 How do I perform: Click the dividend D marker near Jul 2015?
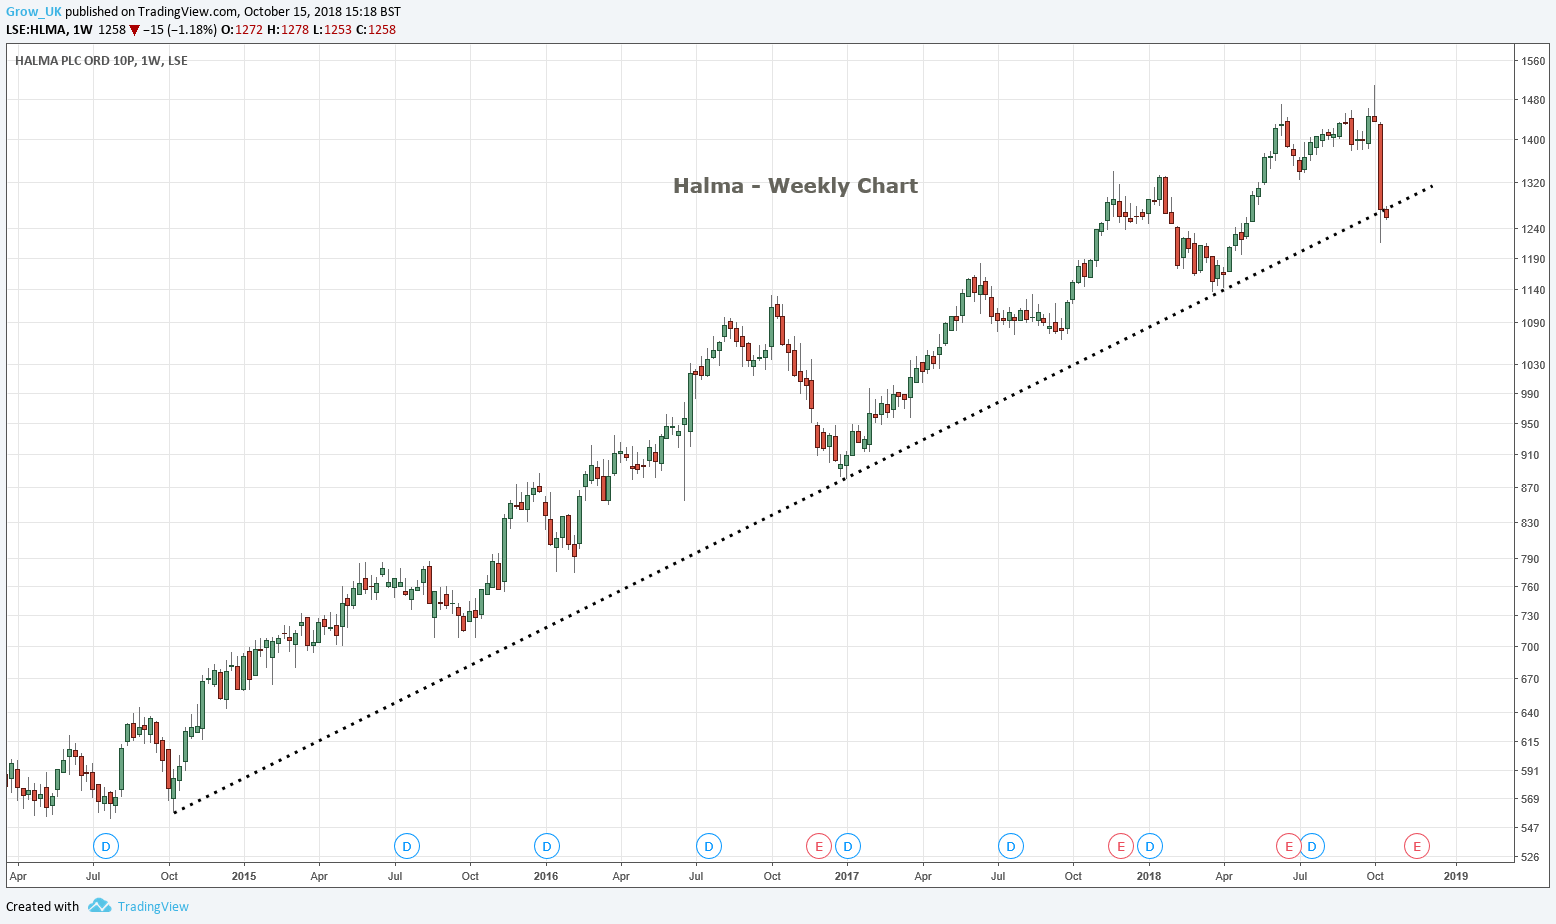coord(406,846)
